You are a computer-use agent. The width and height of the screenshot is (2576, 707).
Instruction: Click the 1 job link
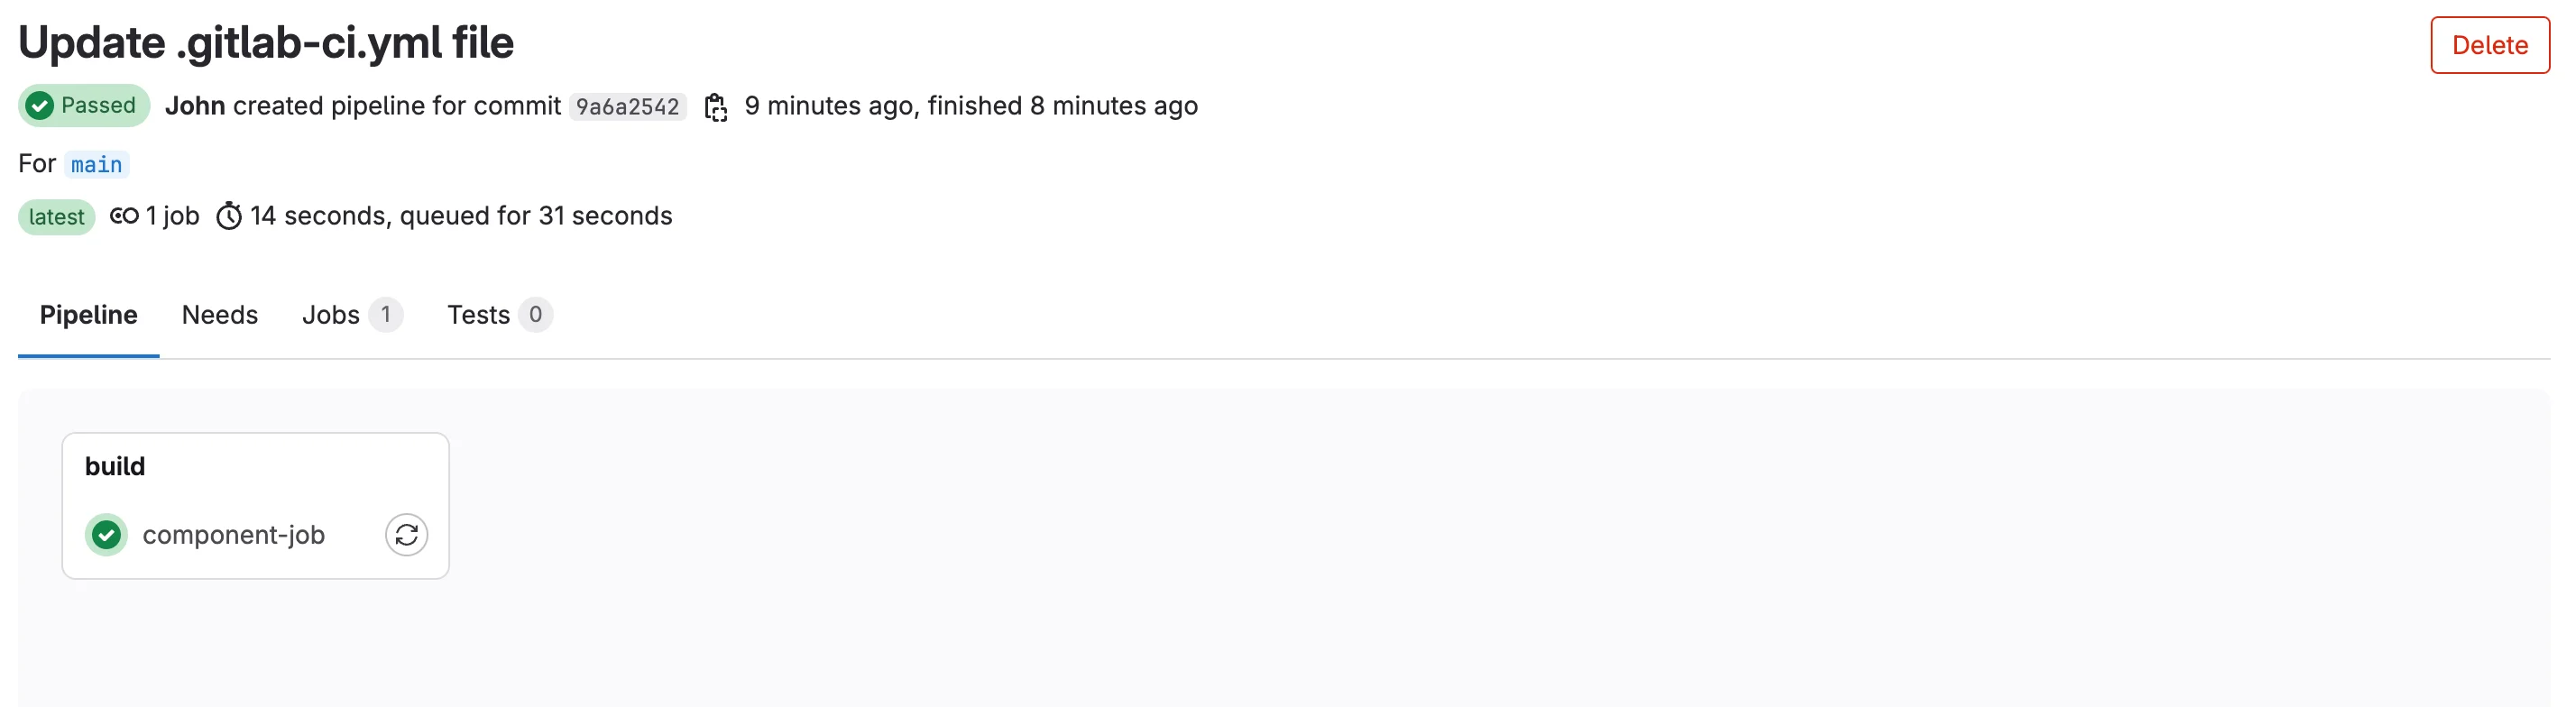tap(171, 216)
